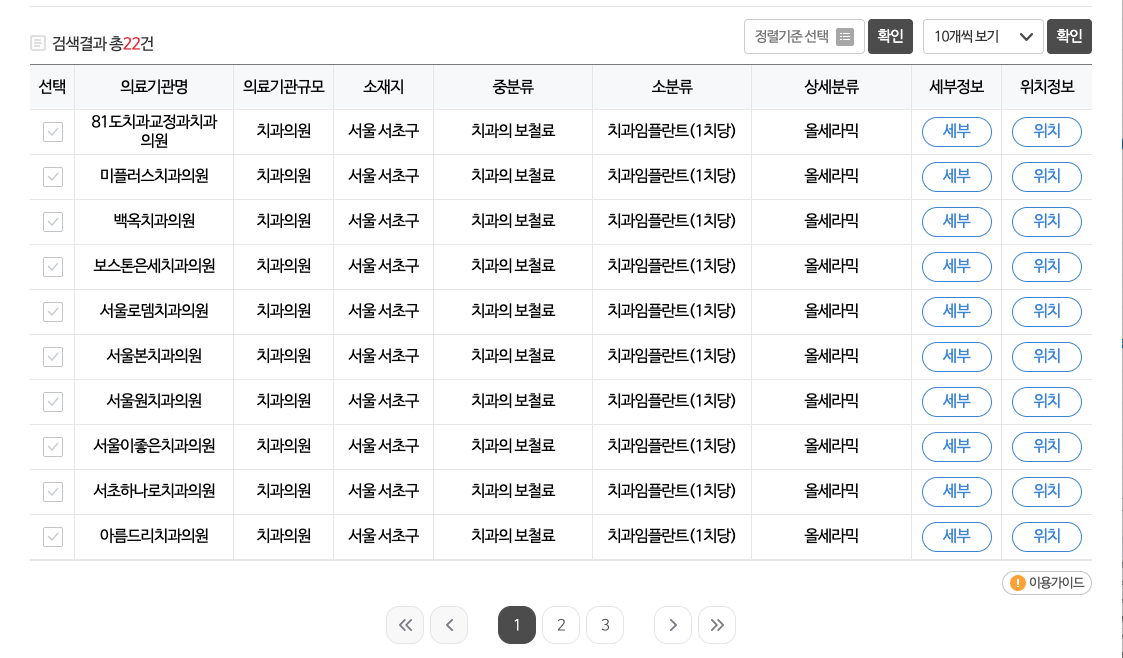Show 위치 location for 보스톤은세치과의원
Image resolution: width=1123 pixels, height=658 pixels.
pos(1046,266)
